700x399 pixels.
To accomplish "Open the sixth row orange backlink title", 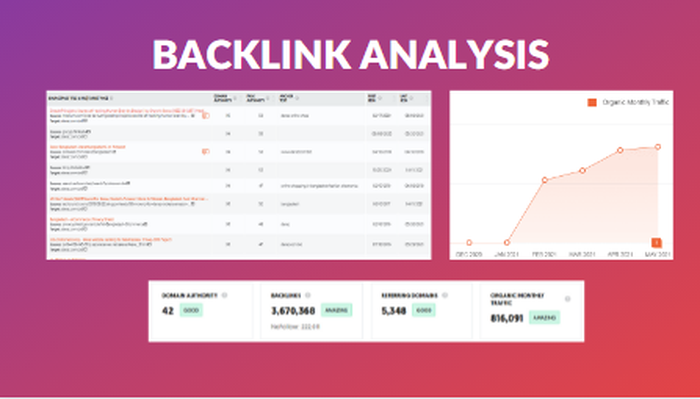I will [x=129, y=199].
